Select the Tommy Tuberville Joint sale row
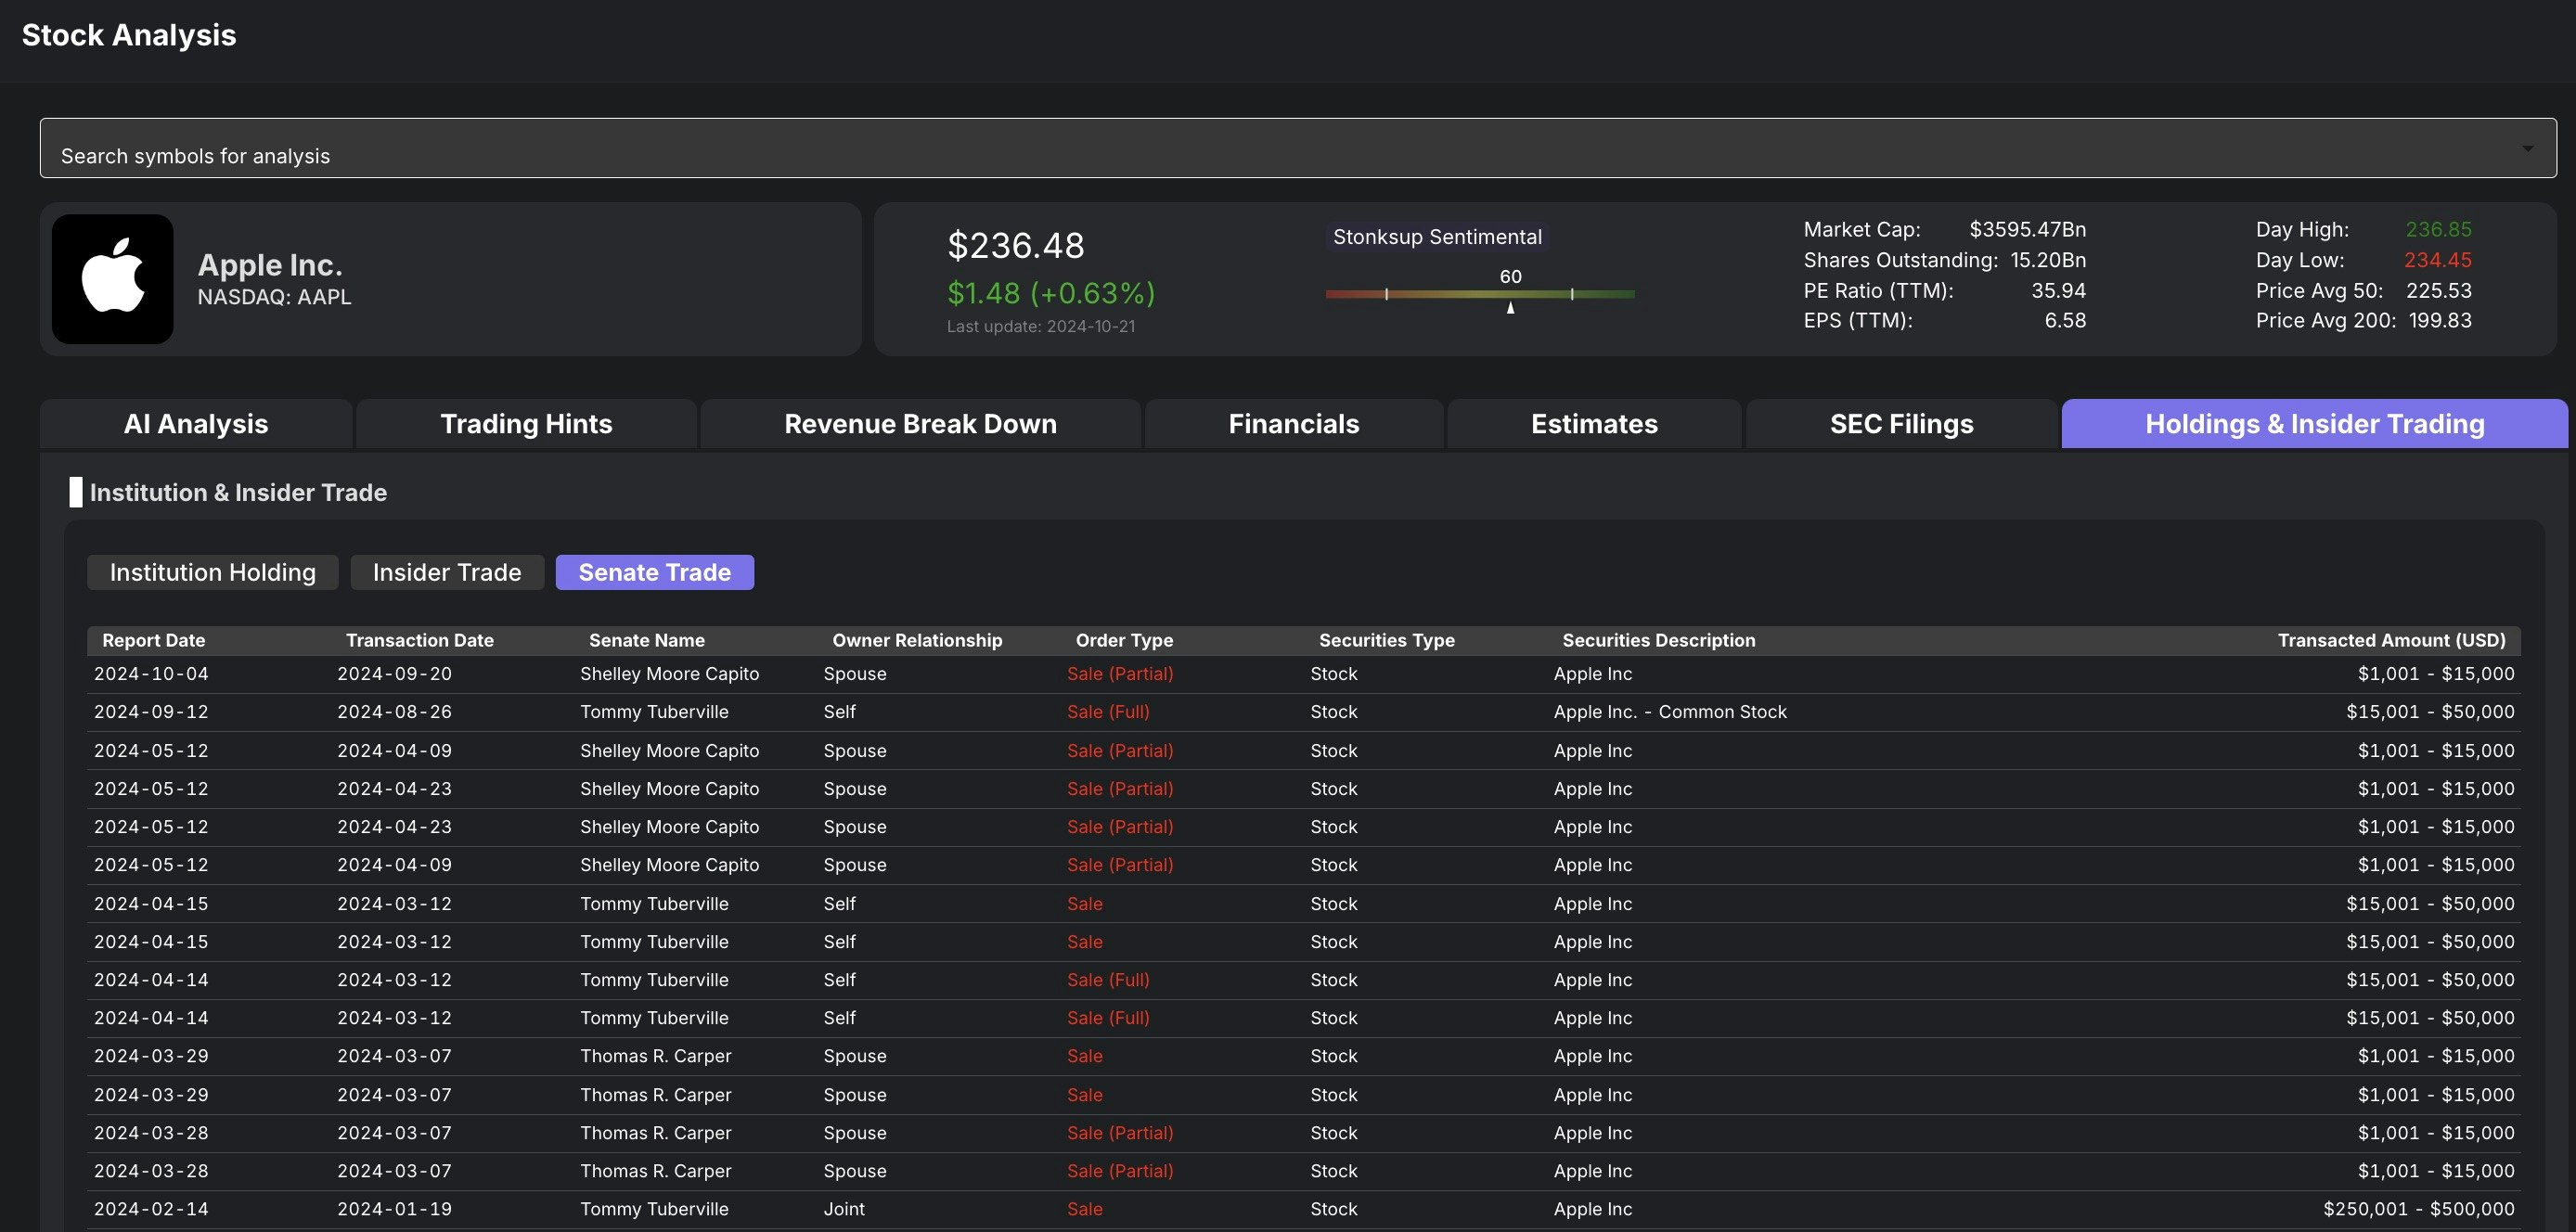Screen dimensions: 2576x1232 654,1209
